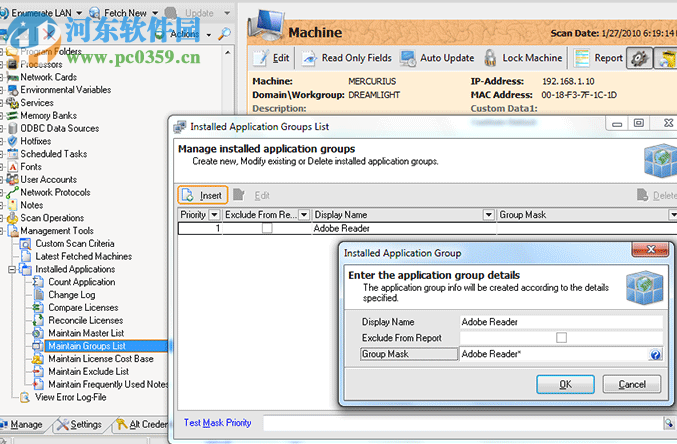This screenshot has height=444, width=677.
Task: Select the Memory Banks icon
Action: tap(13, 116)
